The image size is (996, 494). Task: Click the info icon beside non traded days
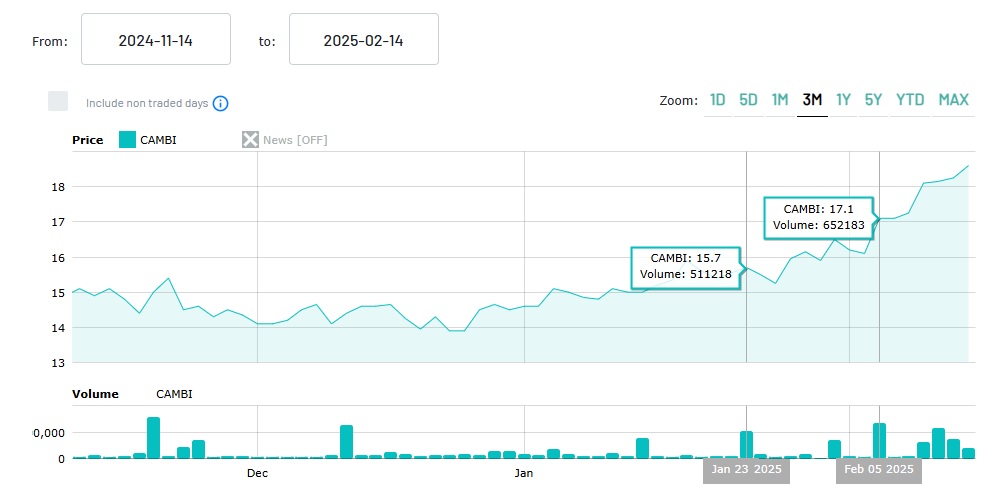pos(221,103)
